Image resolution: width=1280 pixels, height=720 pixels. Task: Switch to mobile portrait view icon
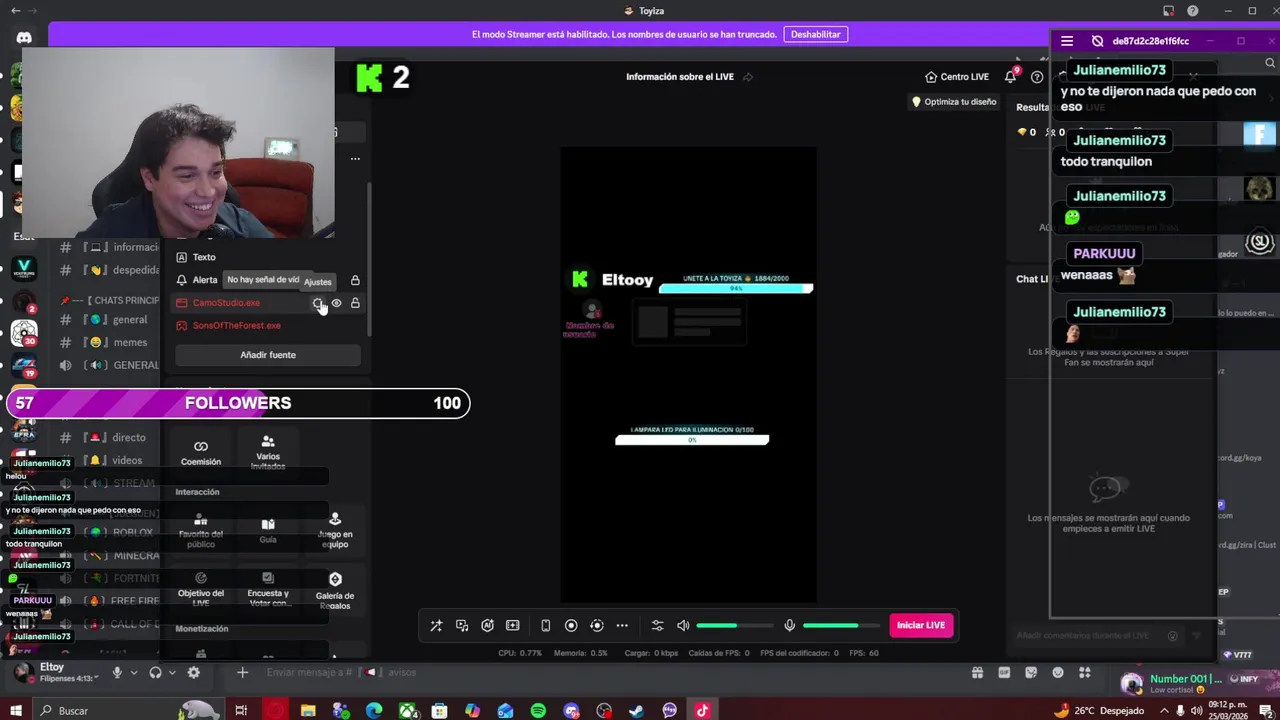point(545,626)
